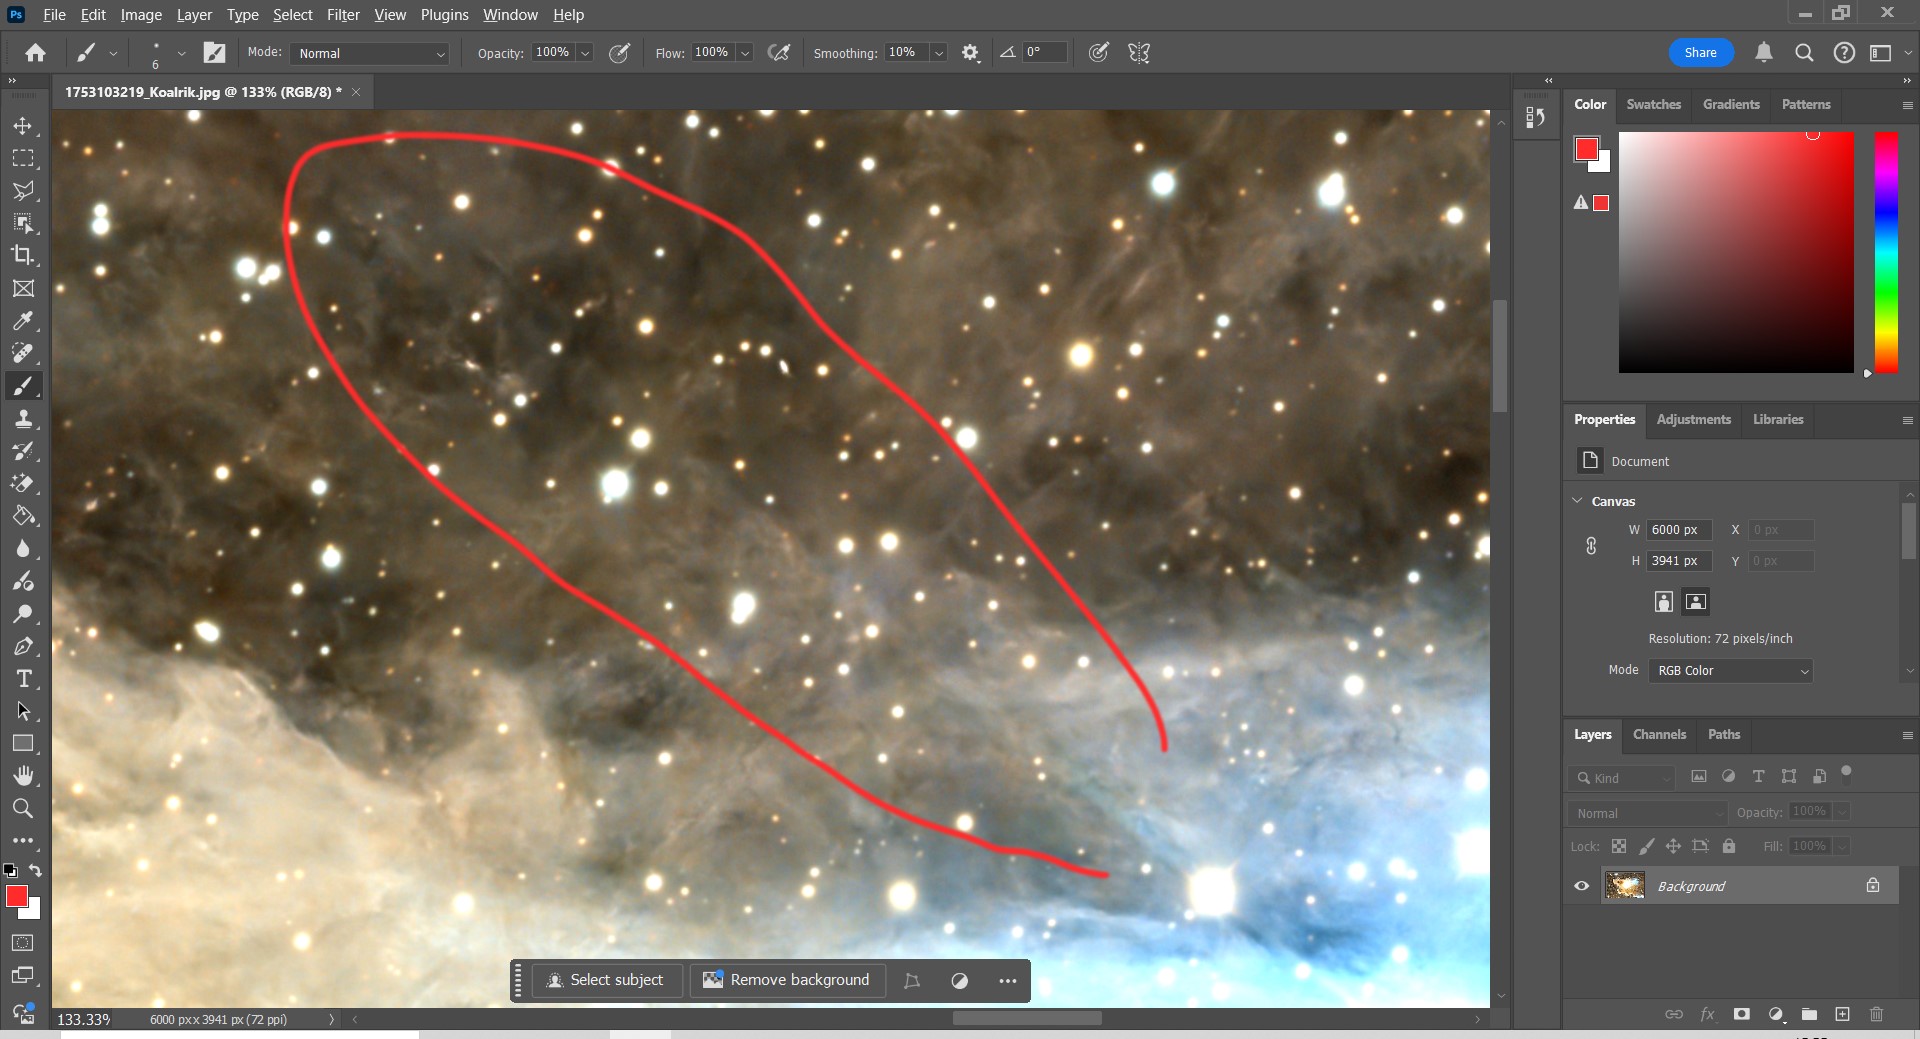Click the create new layer icon
This screenshot has width=1920, height=1039.
tap(1842, 1014)
